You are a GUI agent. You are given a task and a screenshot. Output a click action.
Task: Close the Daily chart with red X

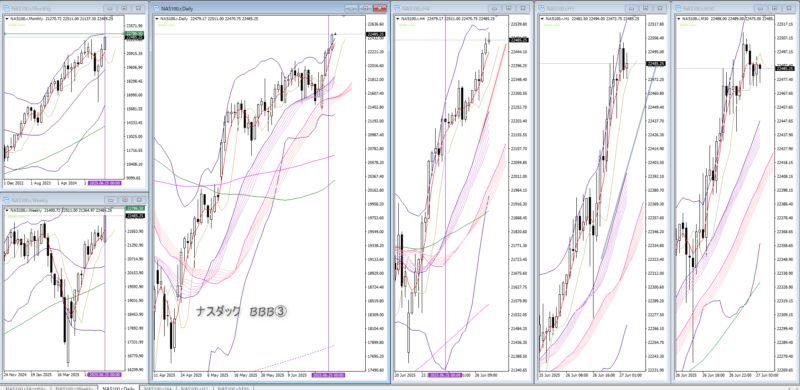(380, 8)
